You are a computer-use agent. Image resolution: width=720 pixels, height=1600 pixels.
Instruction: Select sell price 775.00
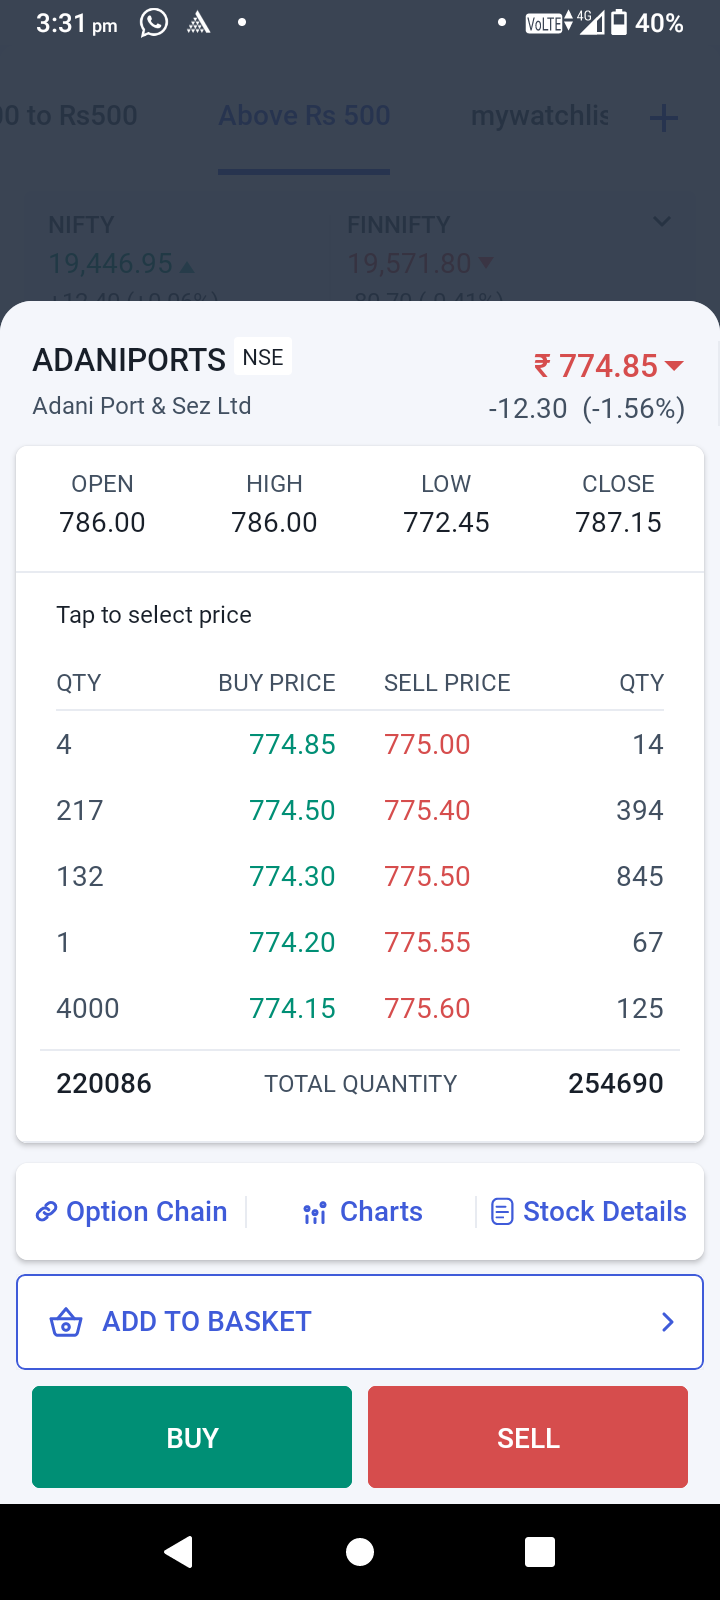click(427, 744)
